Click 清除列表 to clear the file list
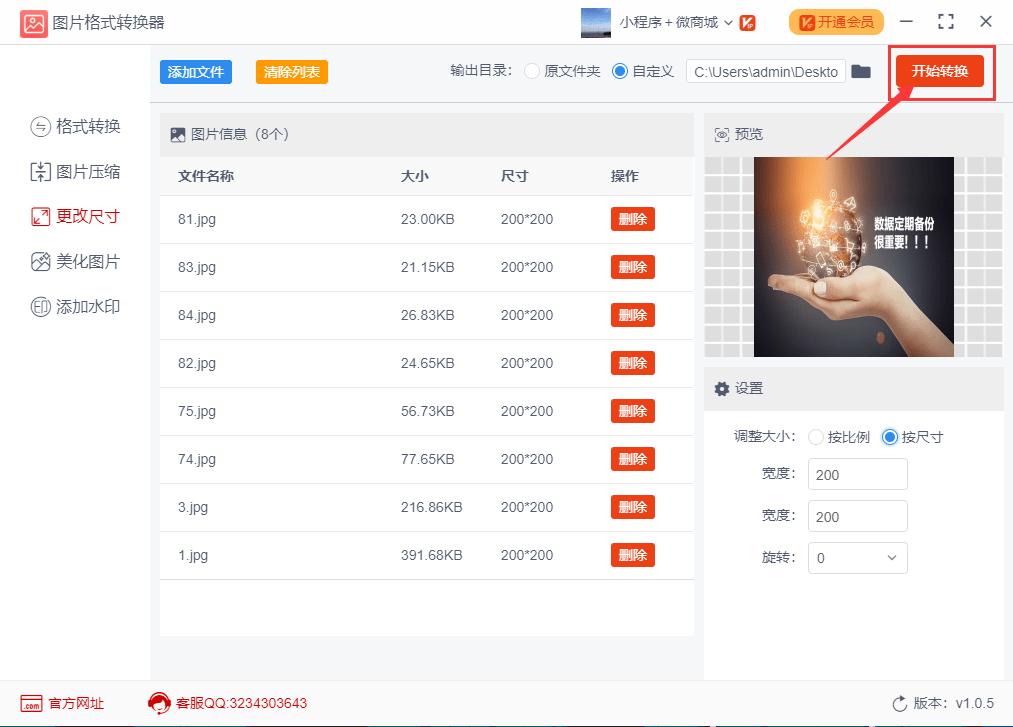This screenshot has width=1013, height=727. 291,71
